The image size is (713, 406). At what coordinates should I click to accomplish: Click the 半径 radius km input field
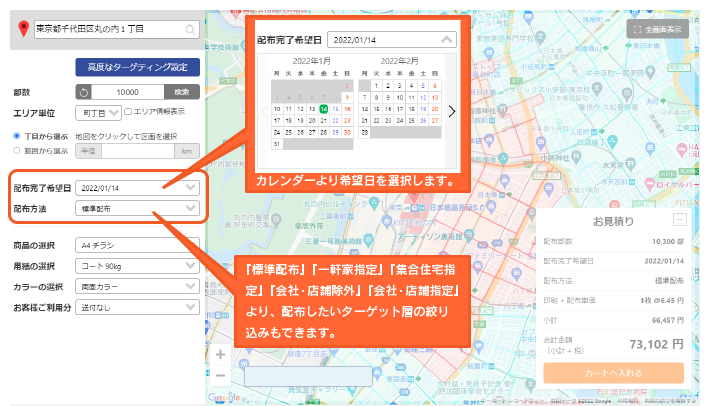point(138,151)
